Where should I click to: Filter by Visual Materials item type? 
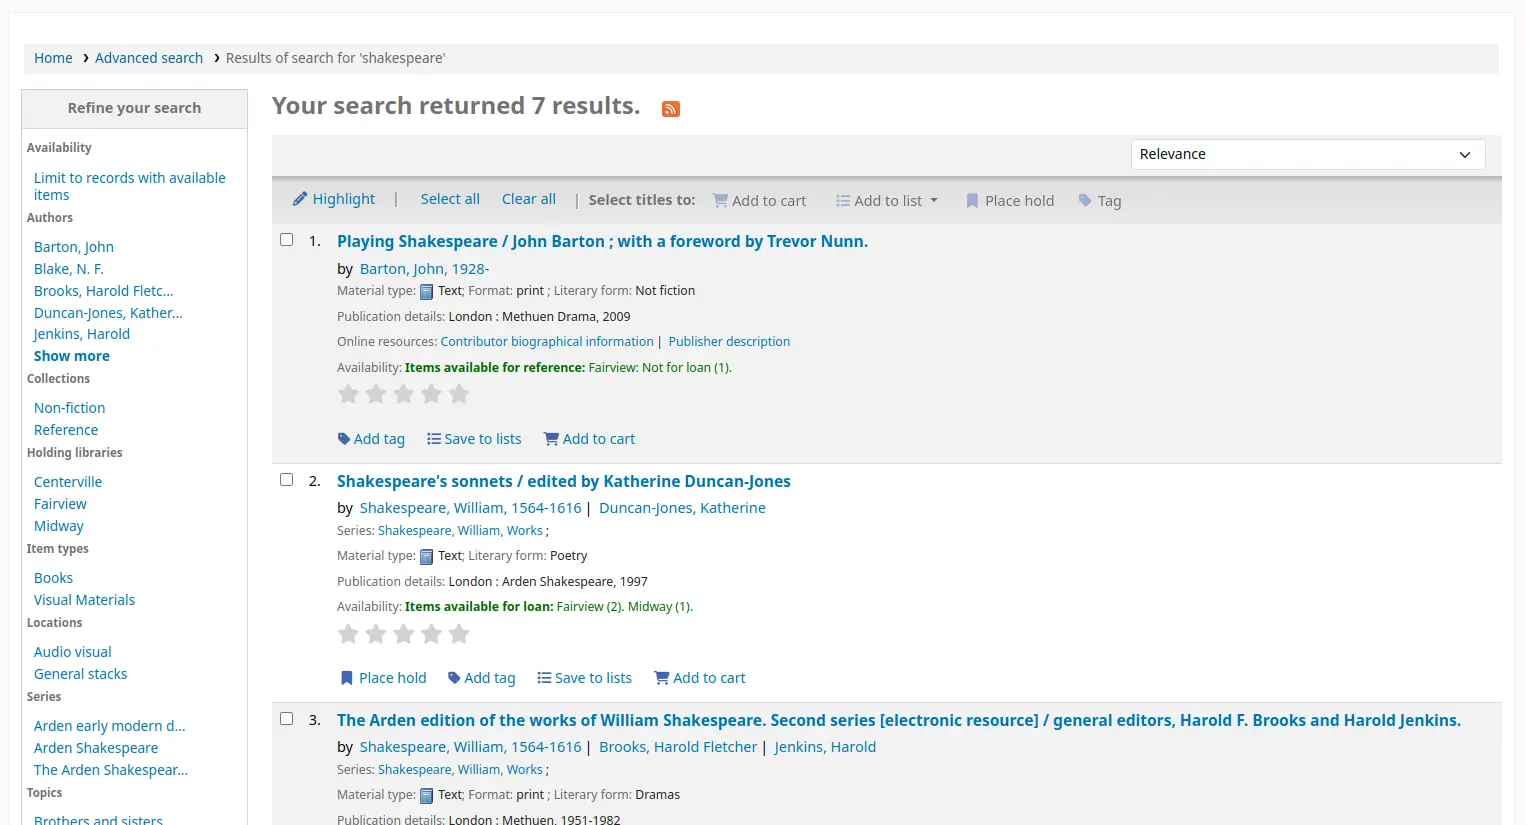84,600
